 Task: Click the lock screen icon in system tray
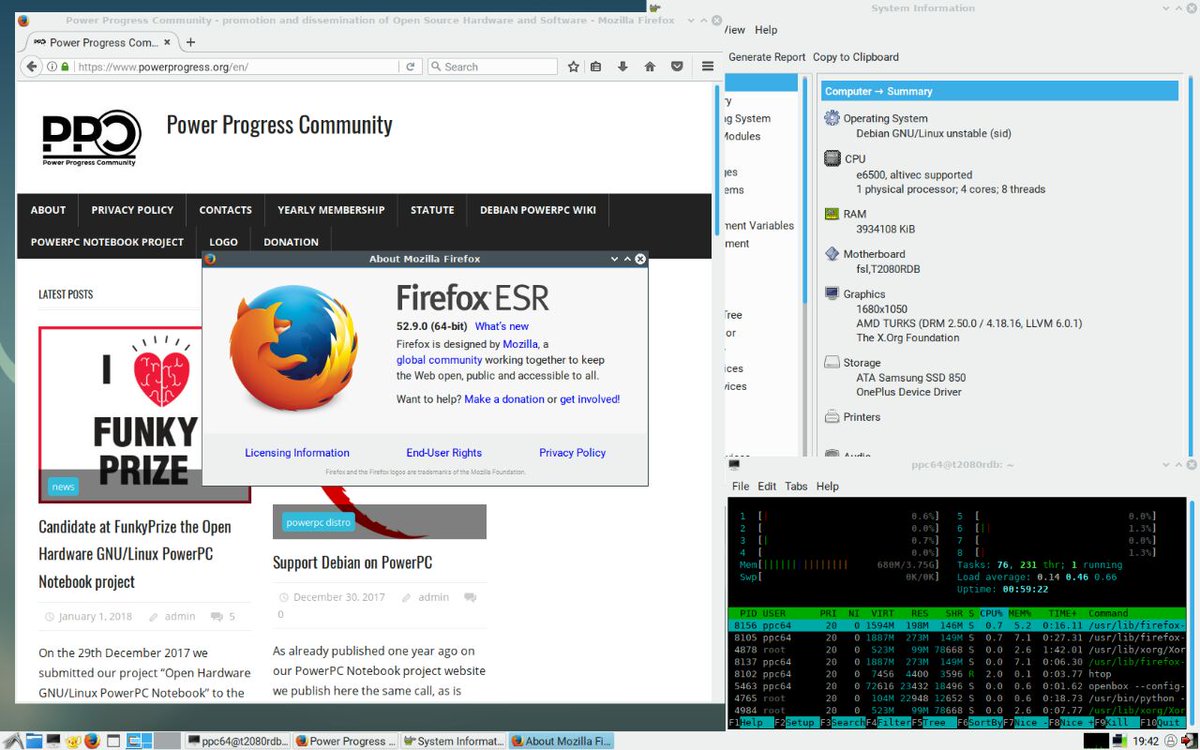(1170, 741)
